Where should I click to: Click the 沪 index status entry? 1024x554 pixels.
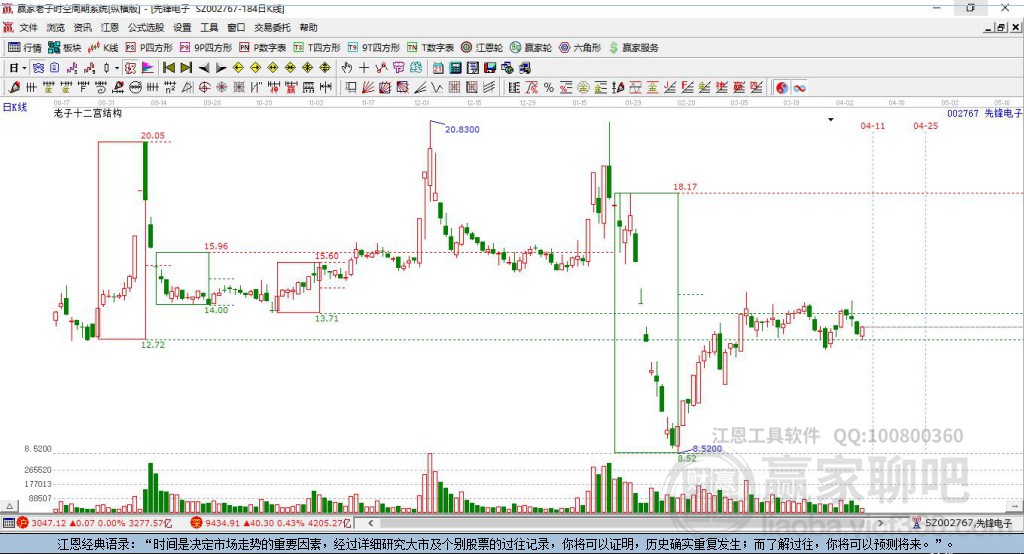pyautogui.click(x=95, y=523)
